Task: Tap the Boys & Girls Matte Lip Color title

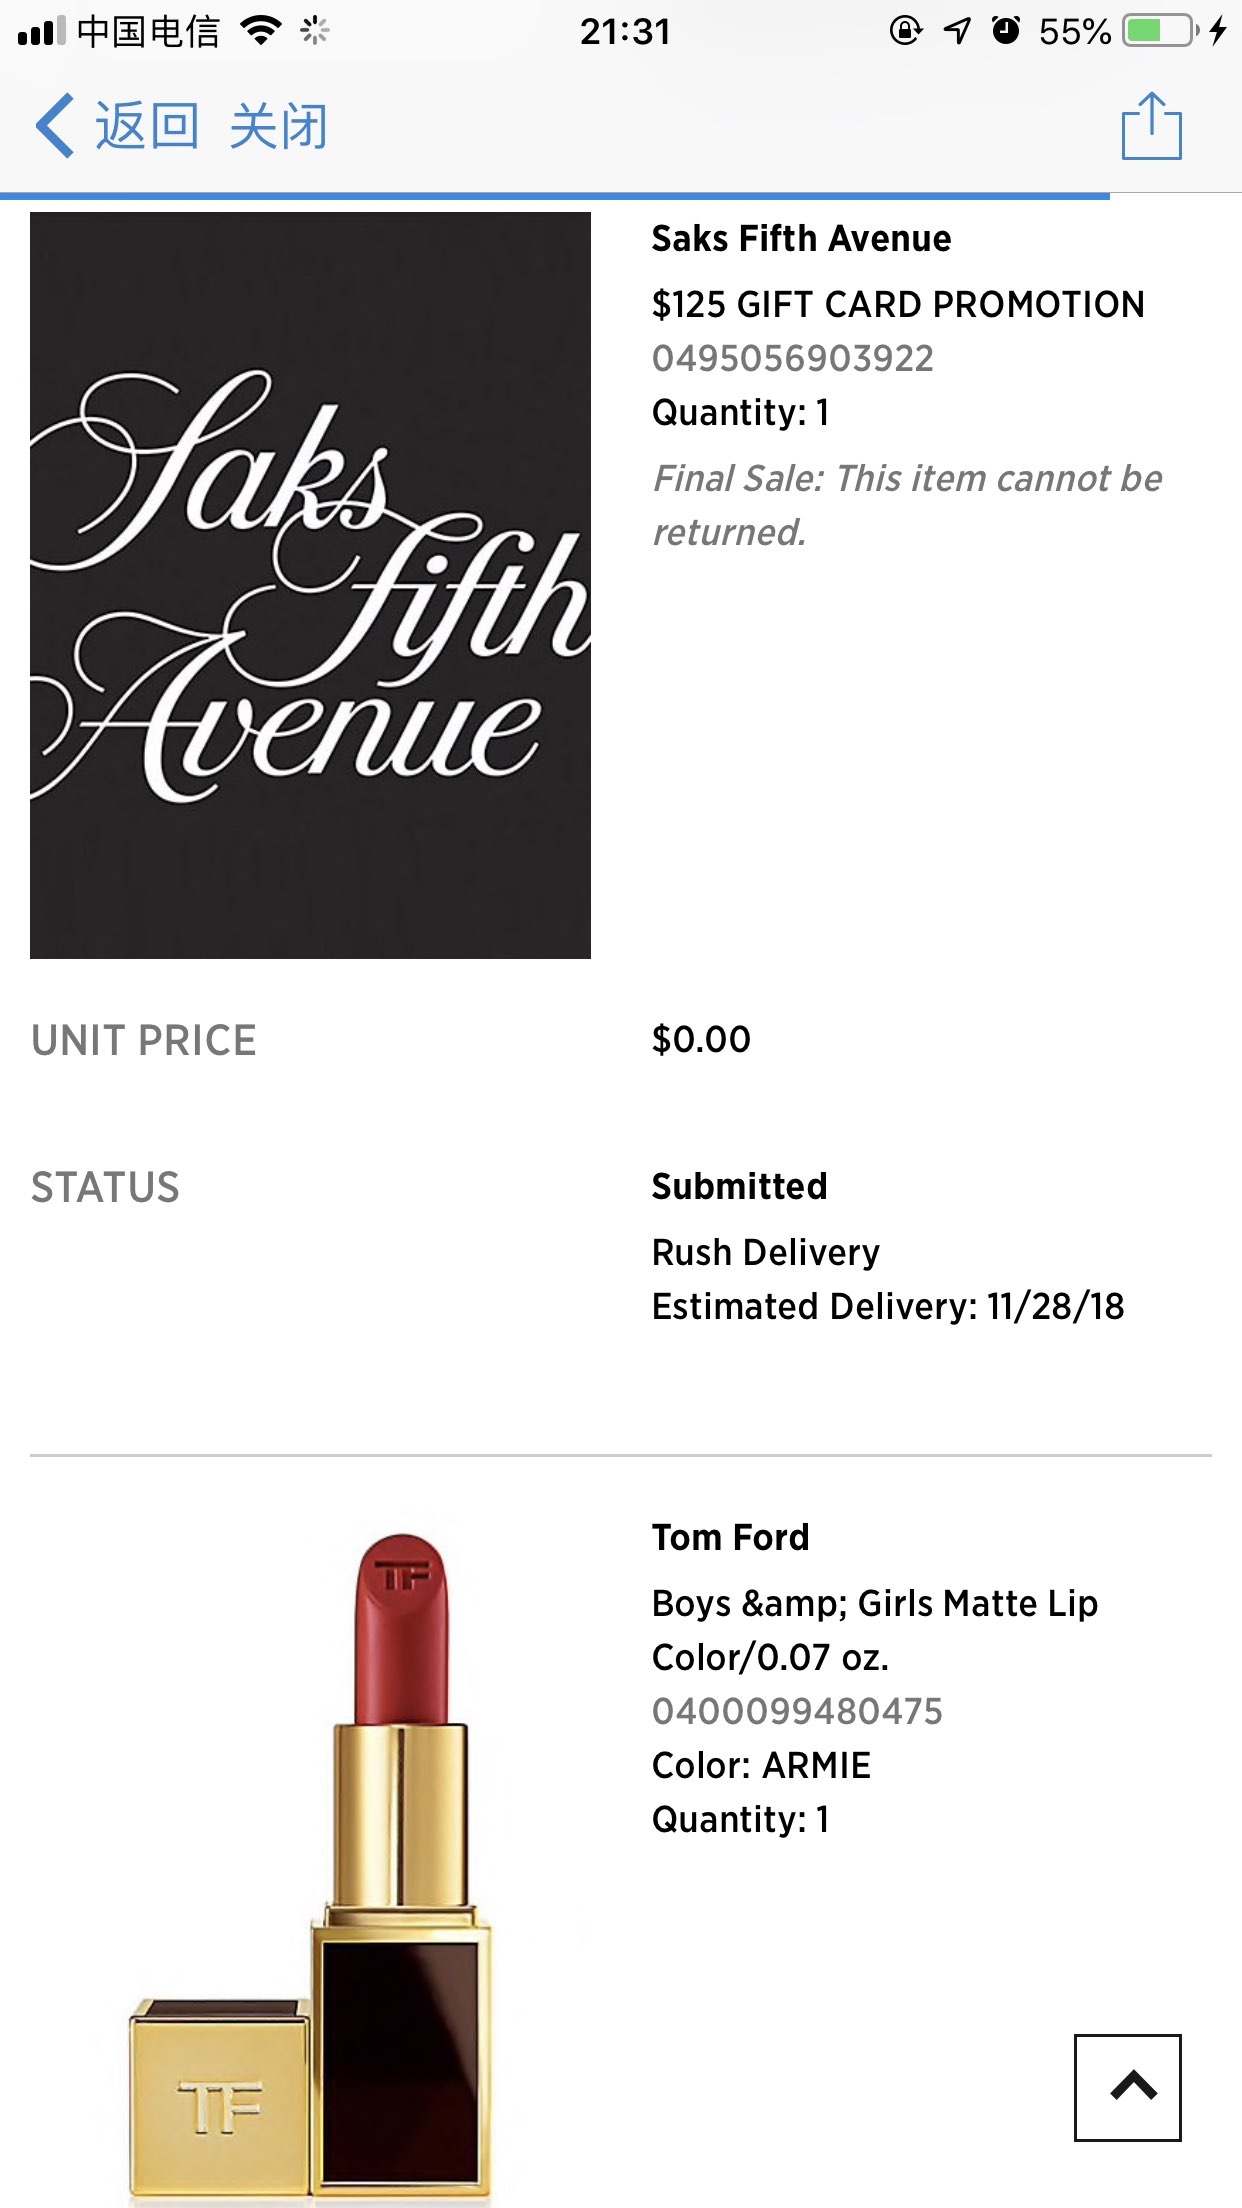Action: click(x=874, y=1630)
